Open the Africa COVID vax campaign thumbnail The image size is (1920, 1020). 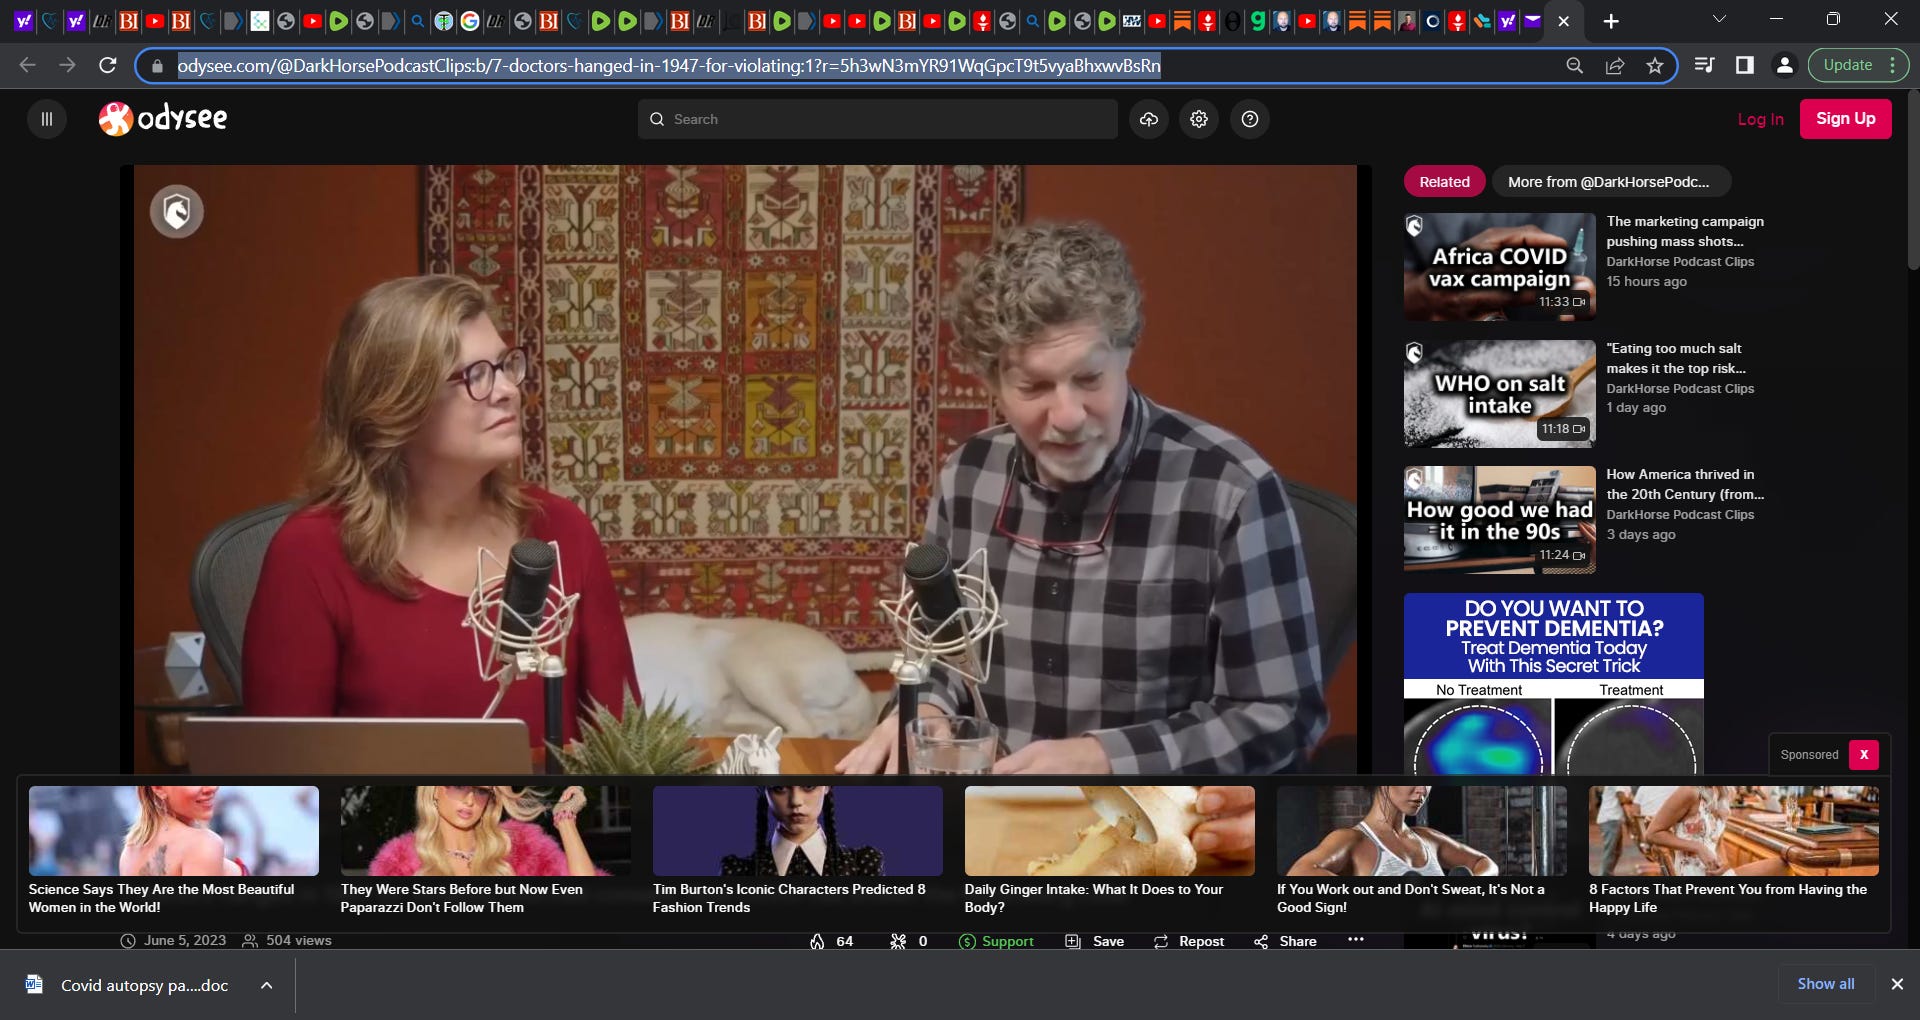1500,266
